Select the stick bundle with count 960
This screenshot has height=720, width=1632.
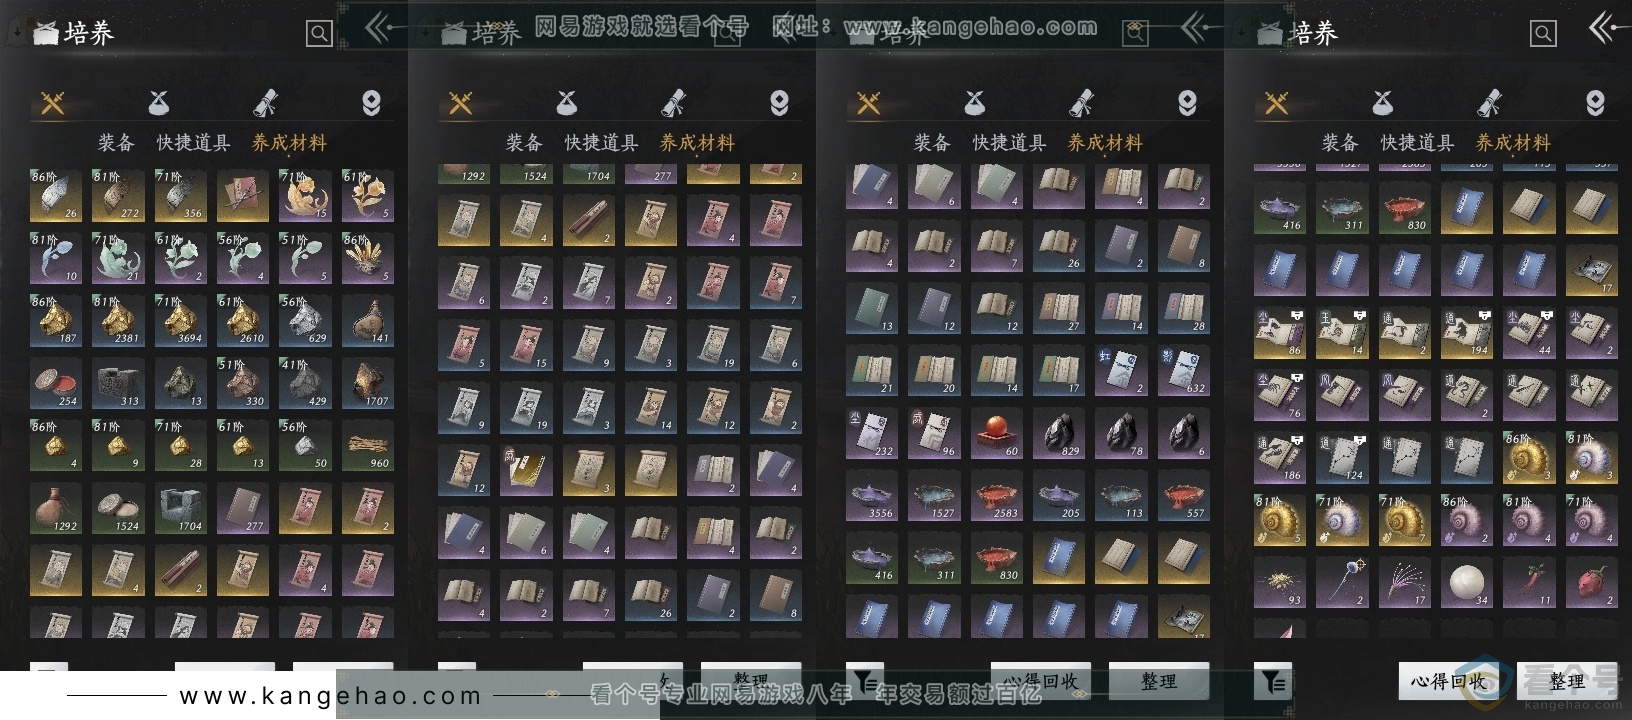pyautogui.click(x=367, y=445)
